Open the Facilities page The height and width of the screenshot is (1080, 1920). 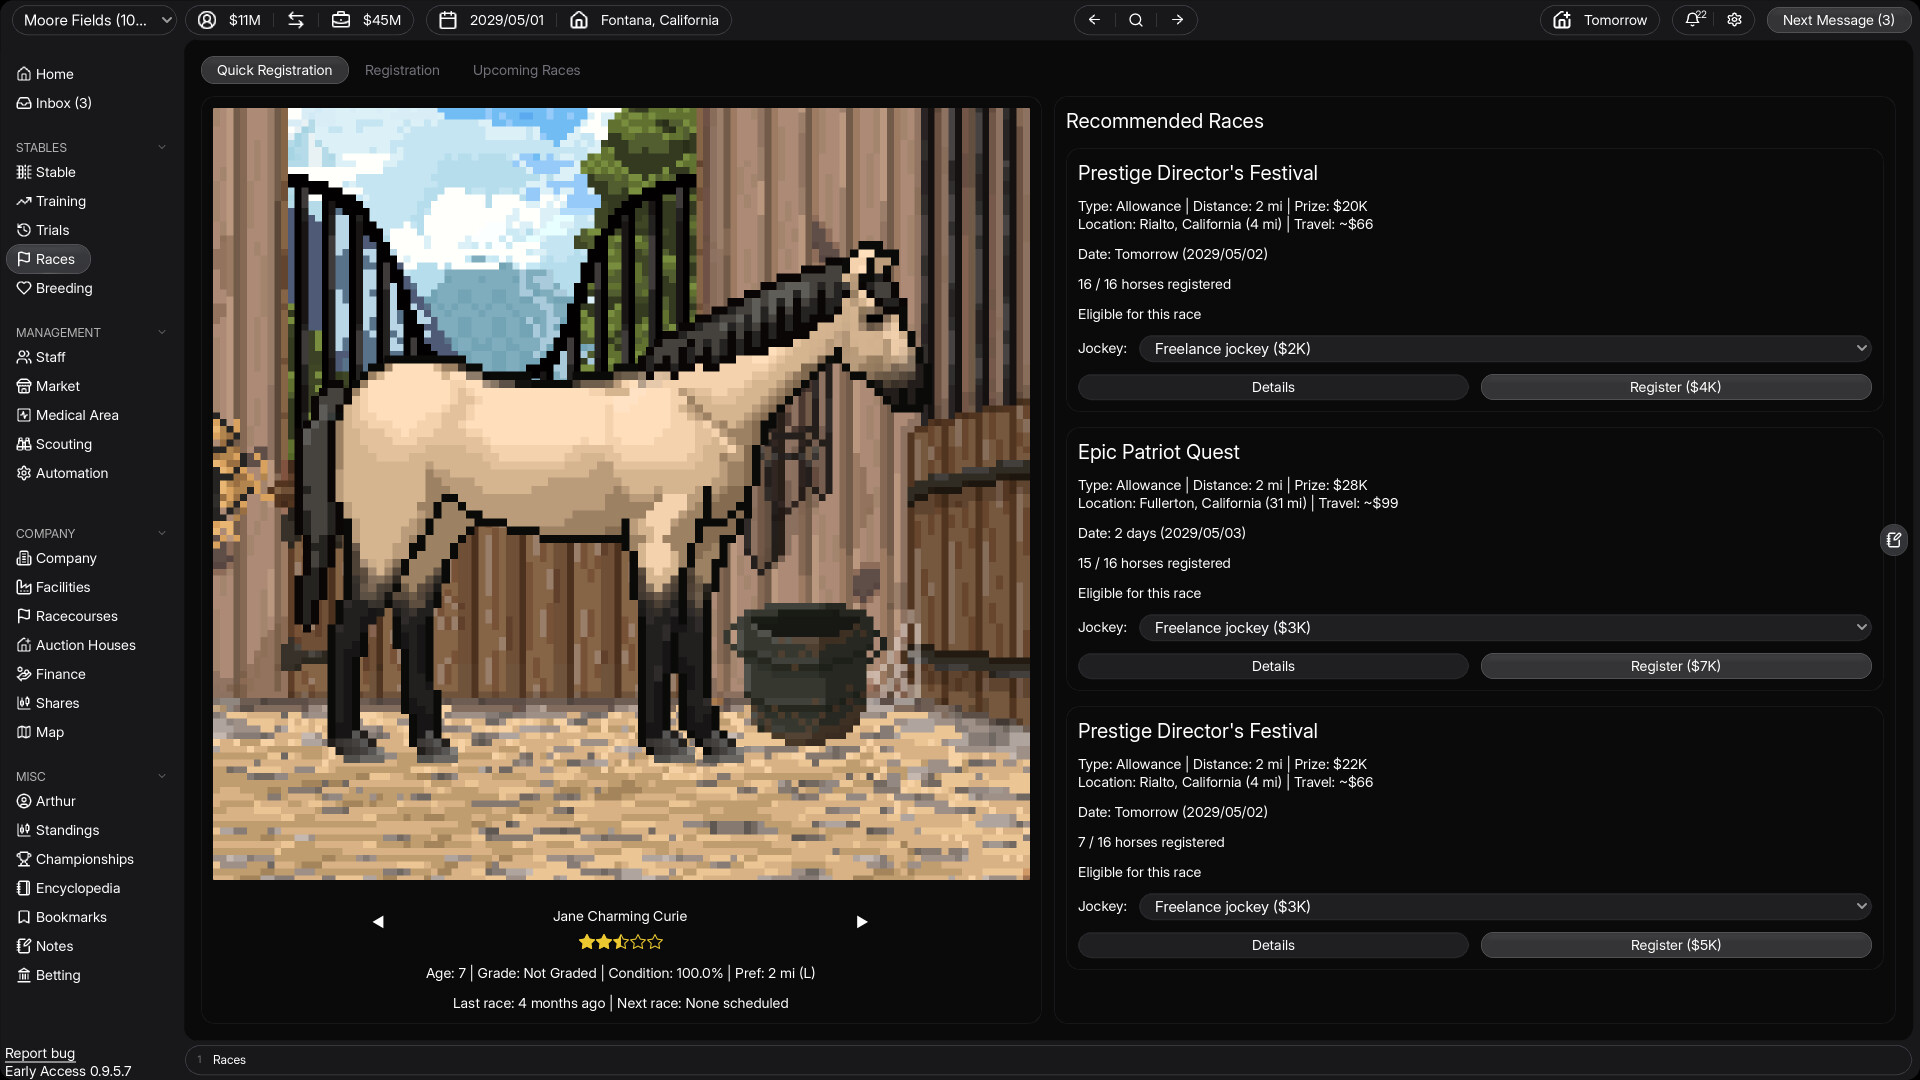tap(53, 587)
